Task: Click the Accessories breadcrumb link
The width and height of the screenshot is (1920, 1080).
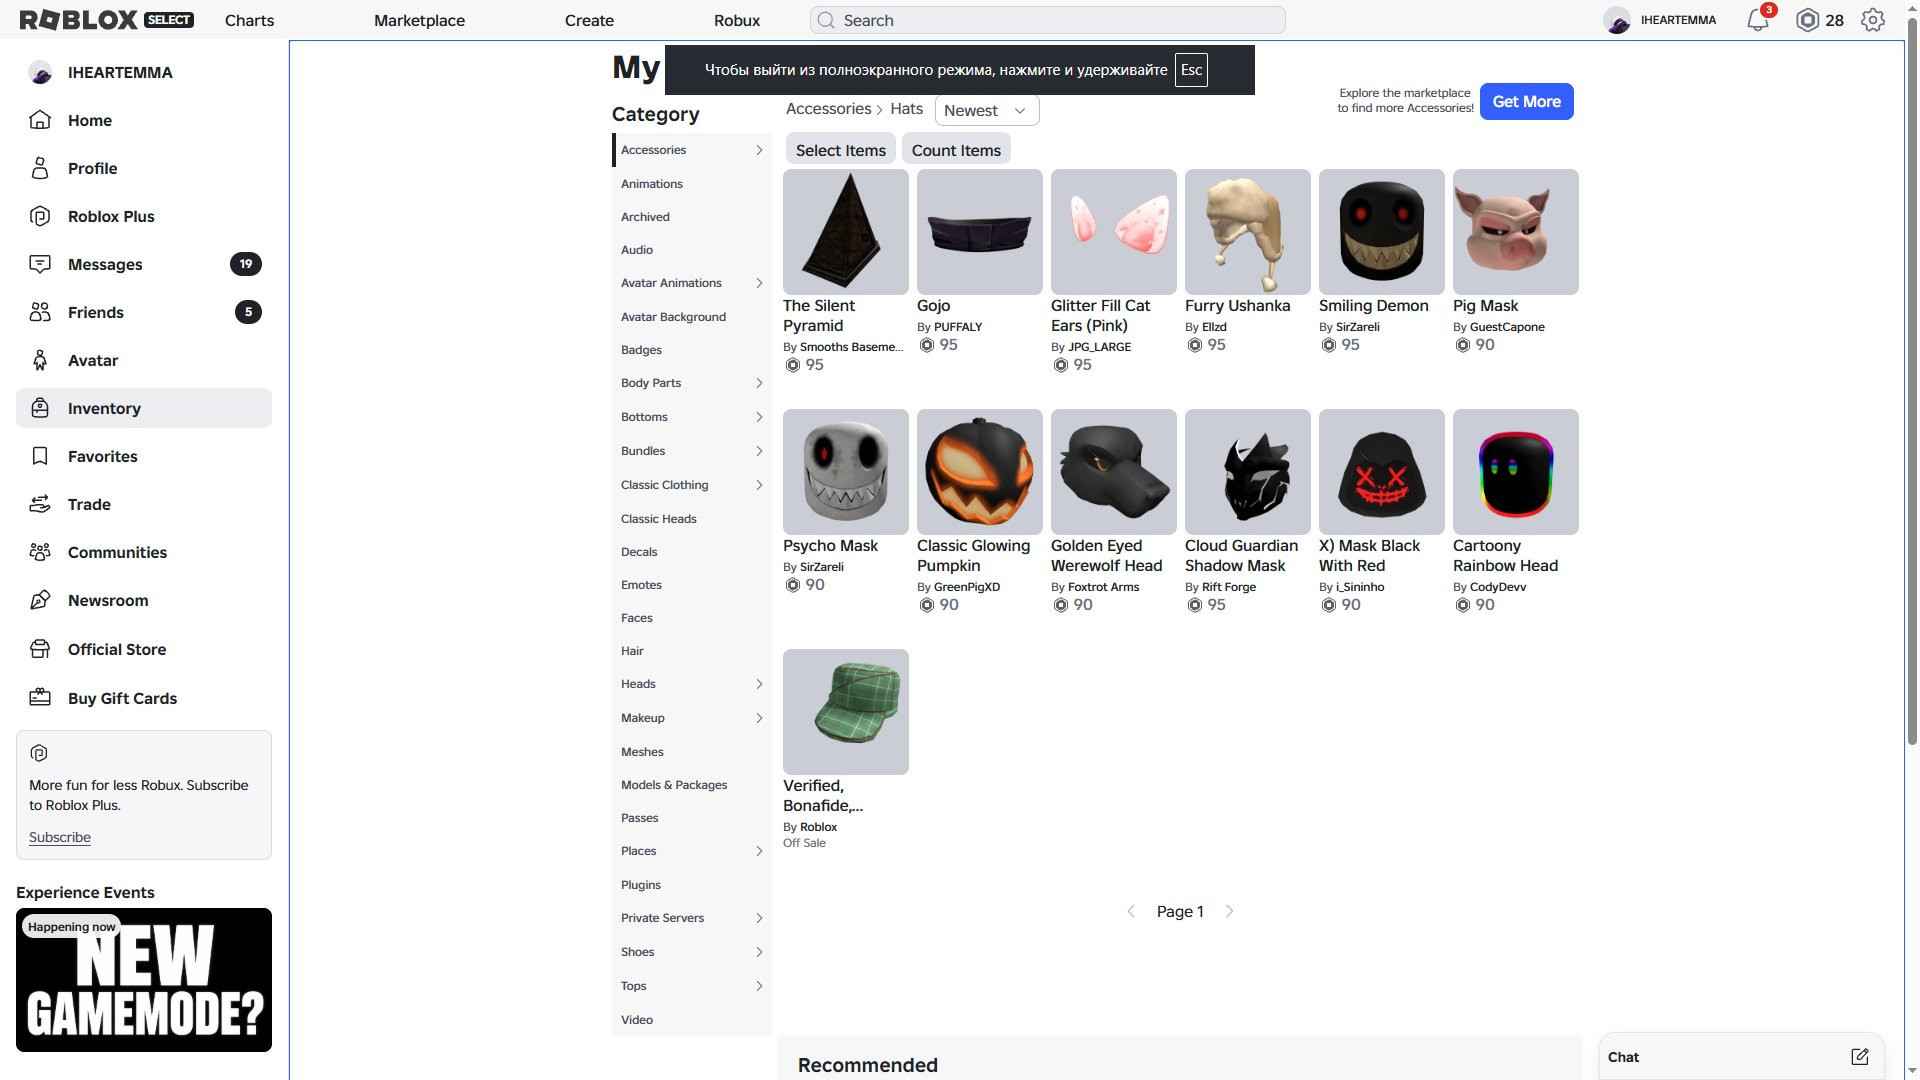Action: pos(828,109)
